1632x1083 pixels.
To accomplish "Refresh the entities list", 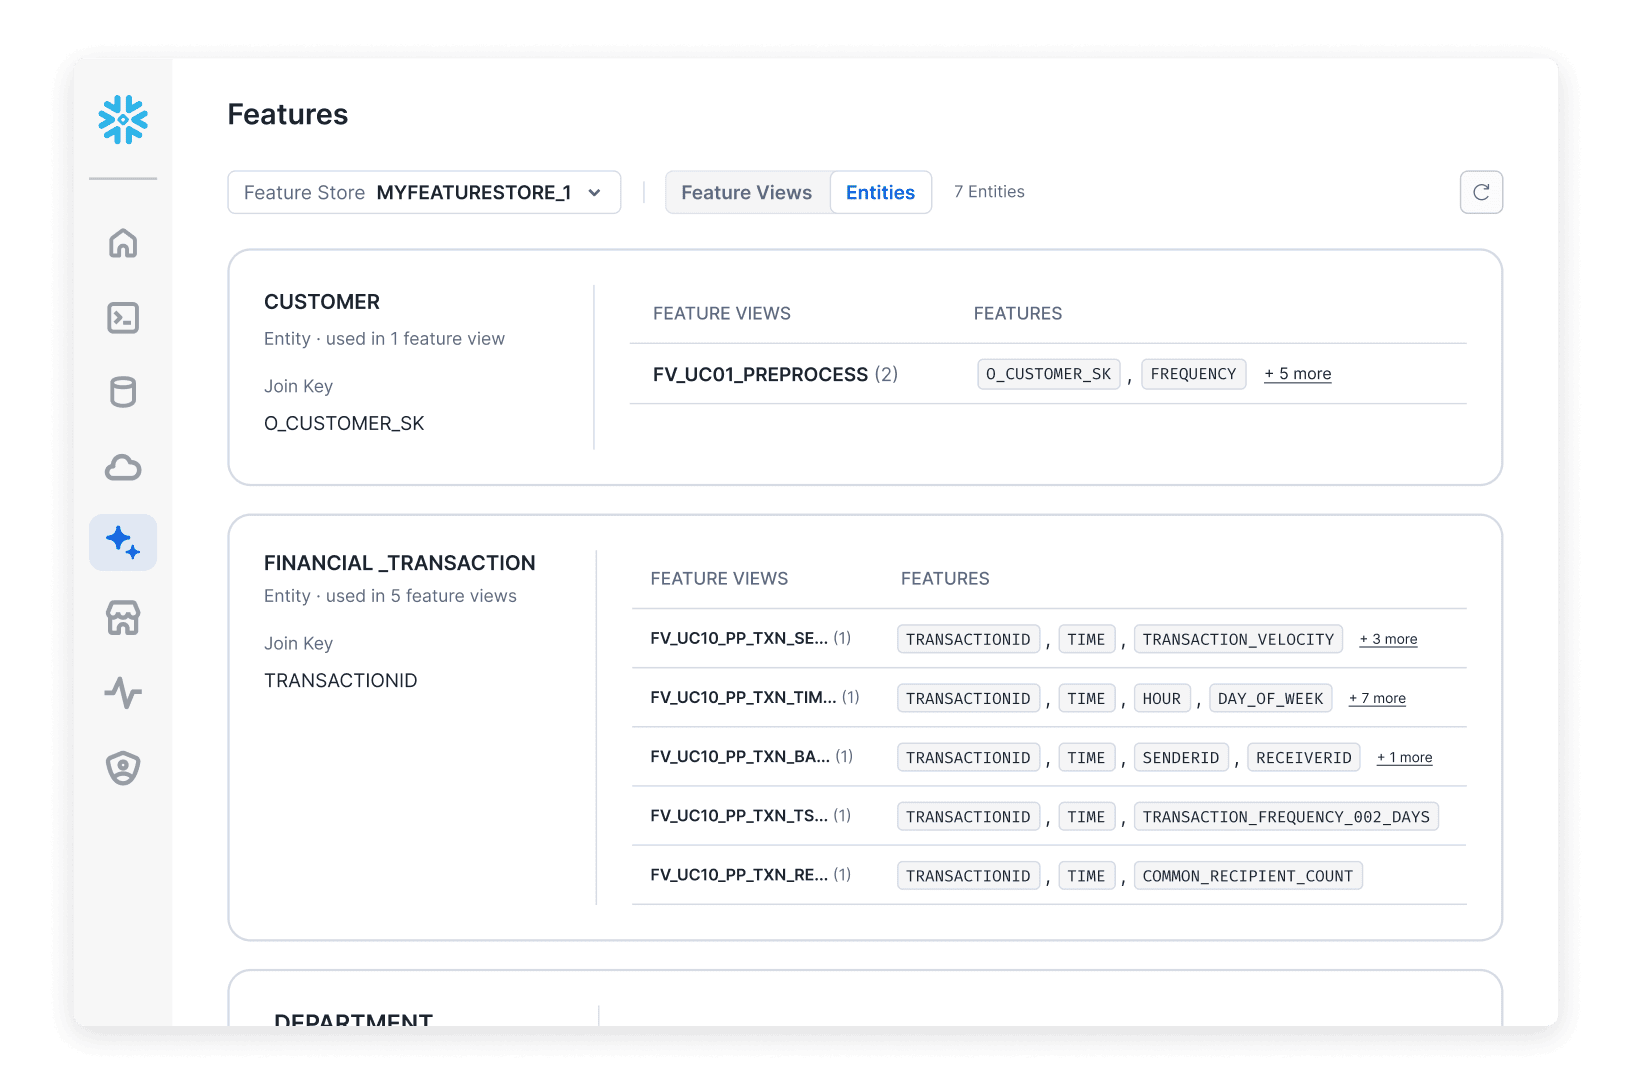I will coord(1481,192).
